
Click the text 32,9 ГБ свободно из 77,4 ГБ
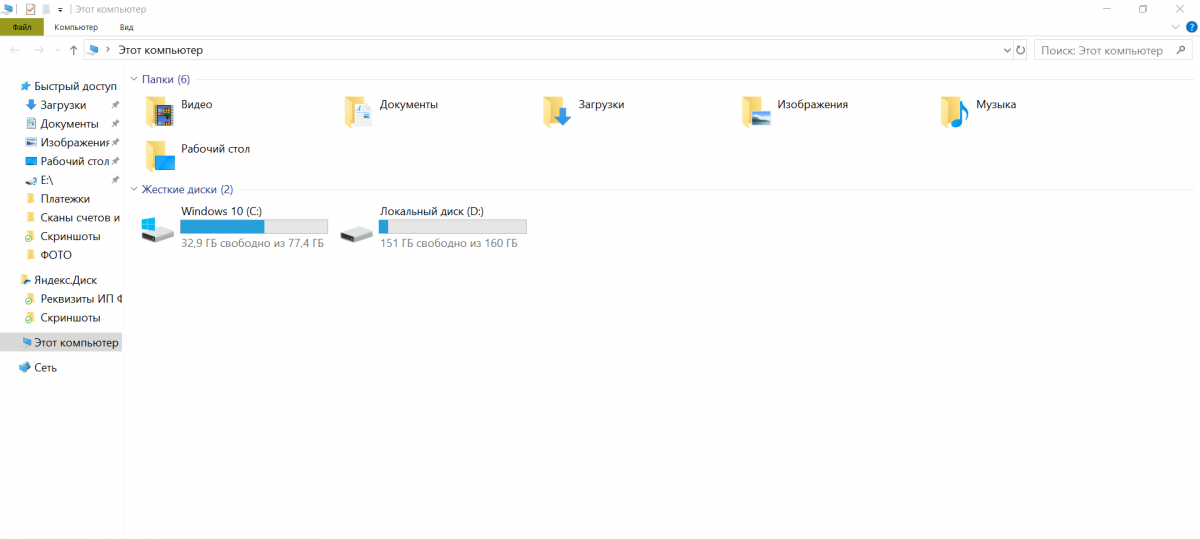pyautogui.click(x=252, y=243)
